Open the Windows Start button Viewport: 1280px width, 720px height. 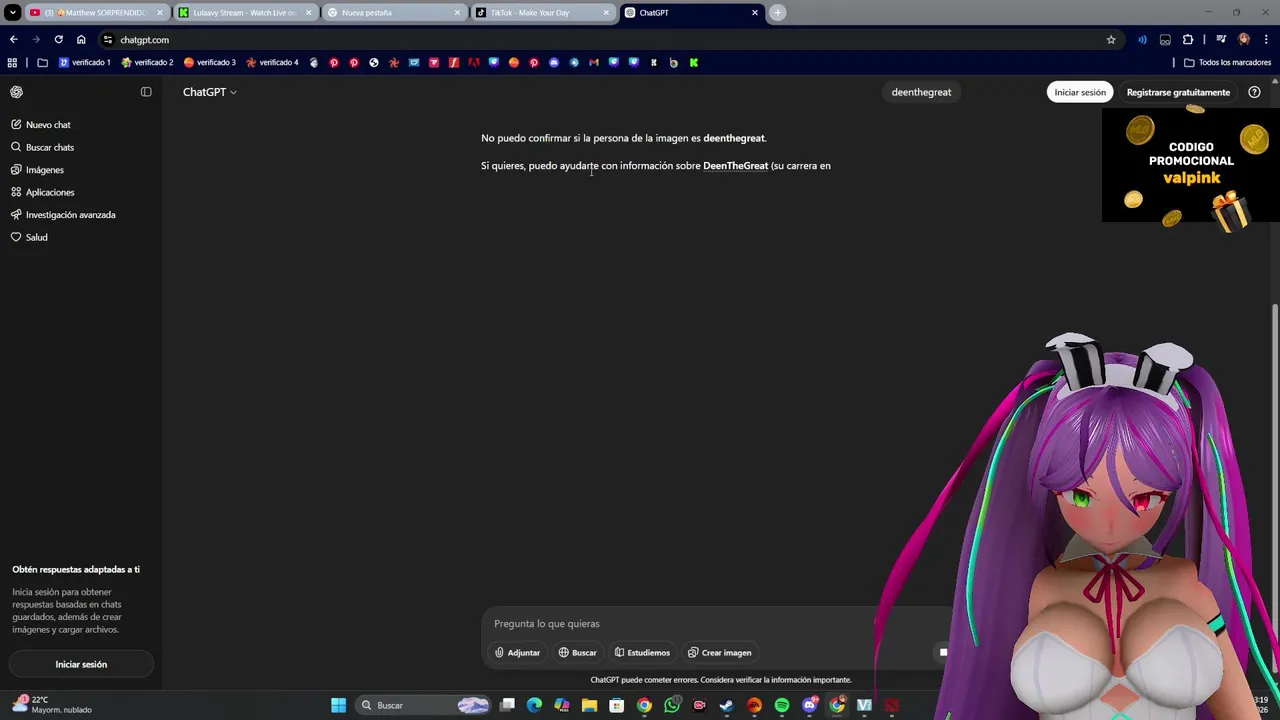(x=338, y=706)
